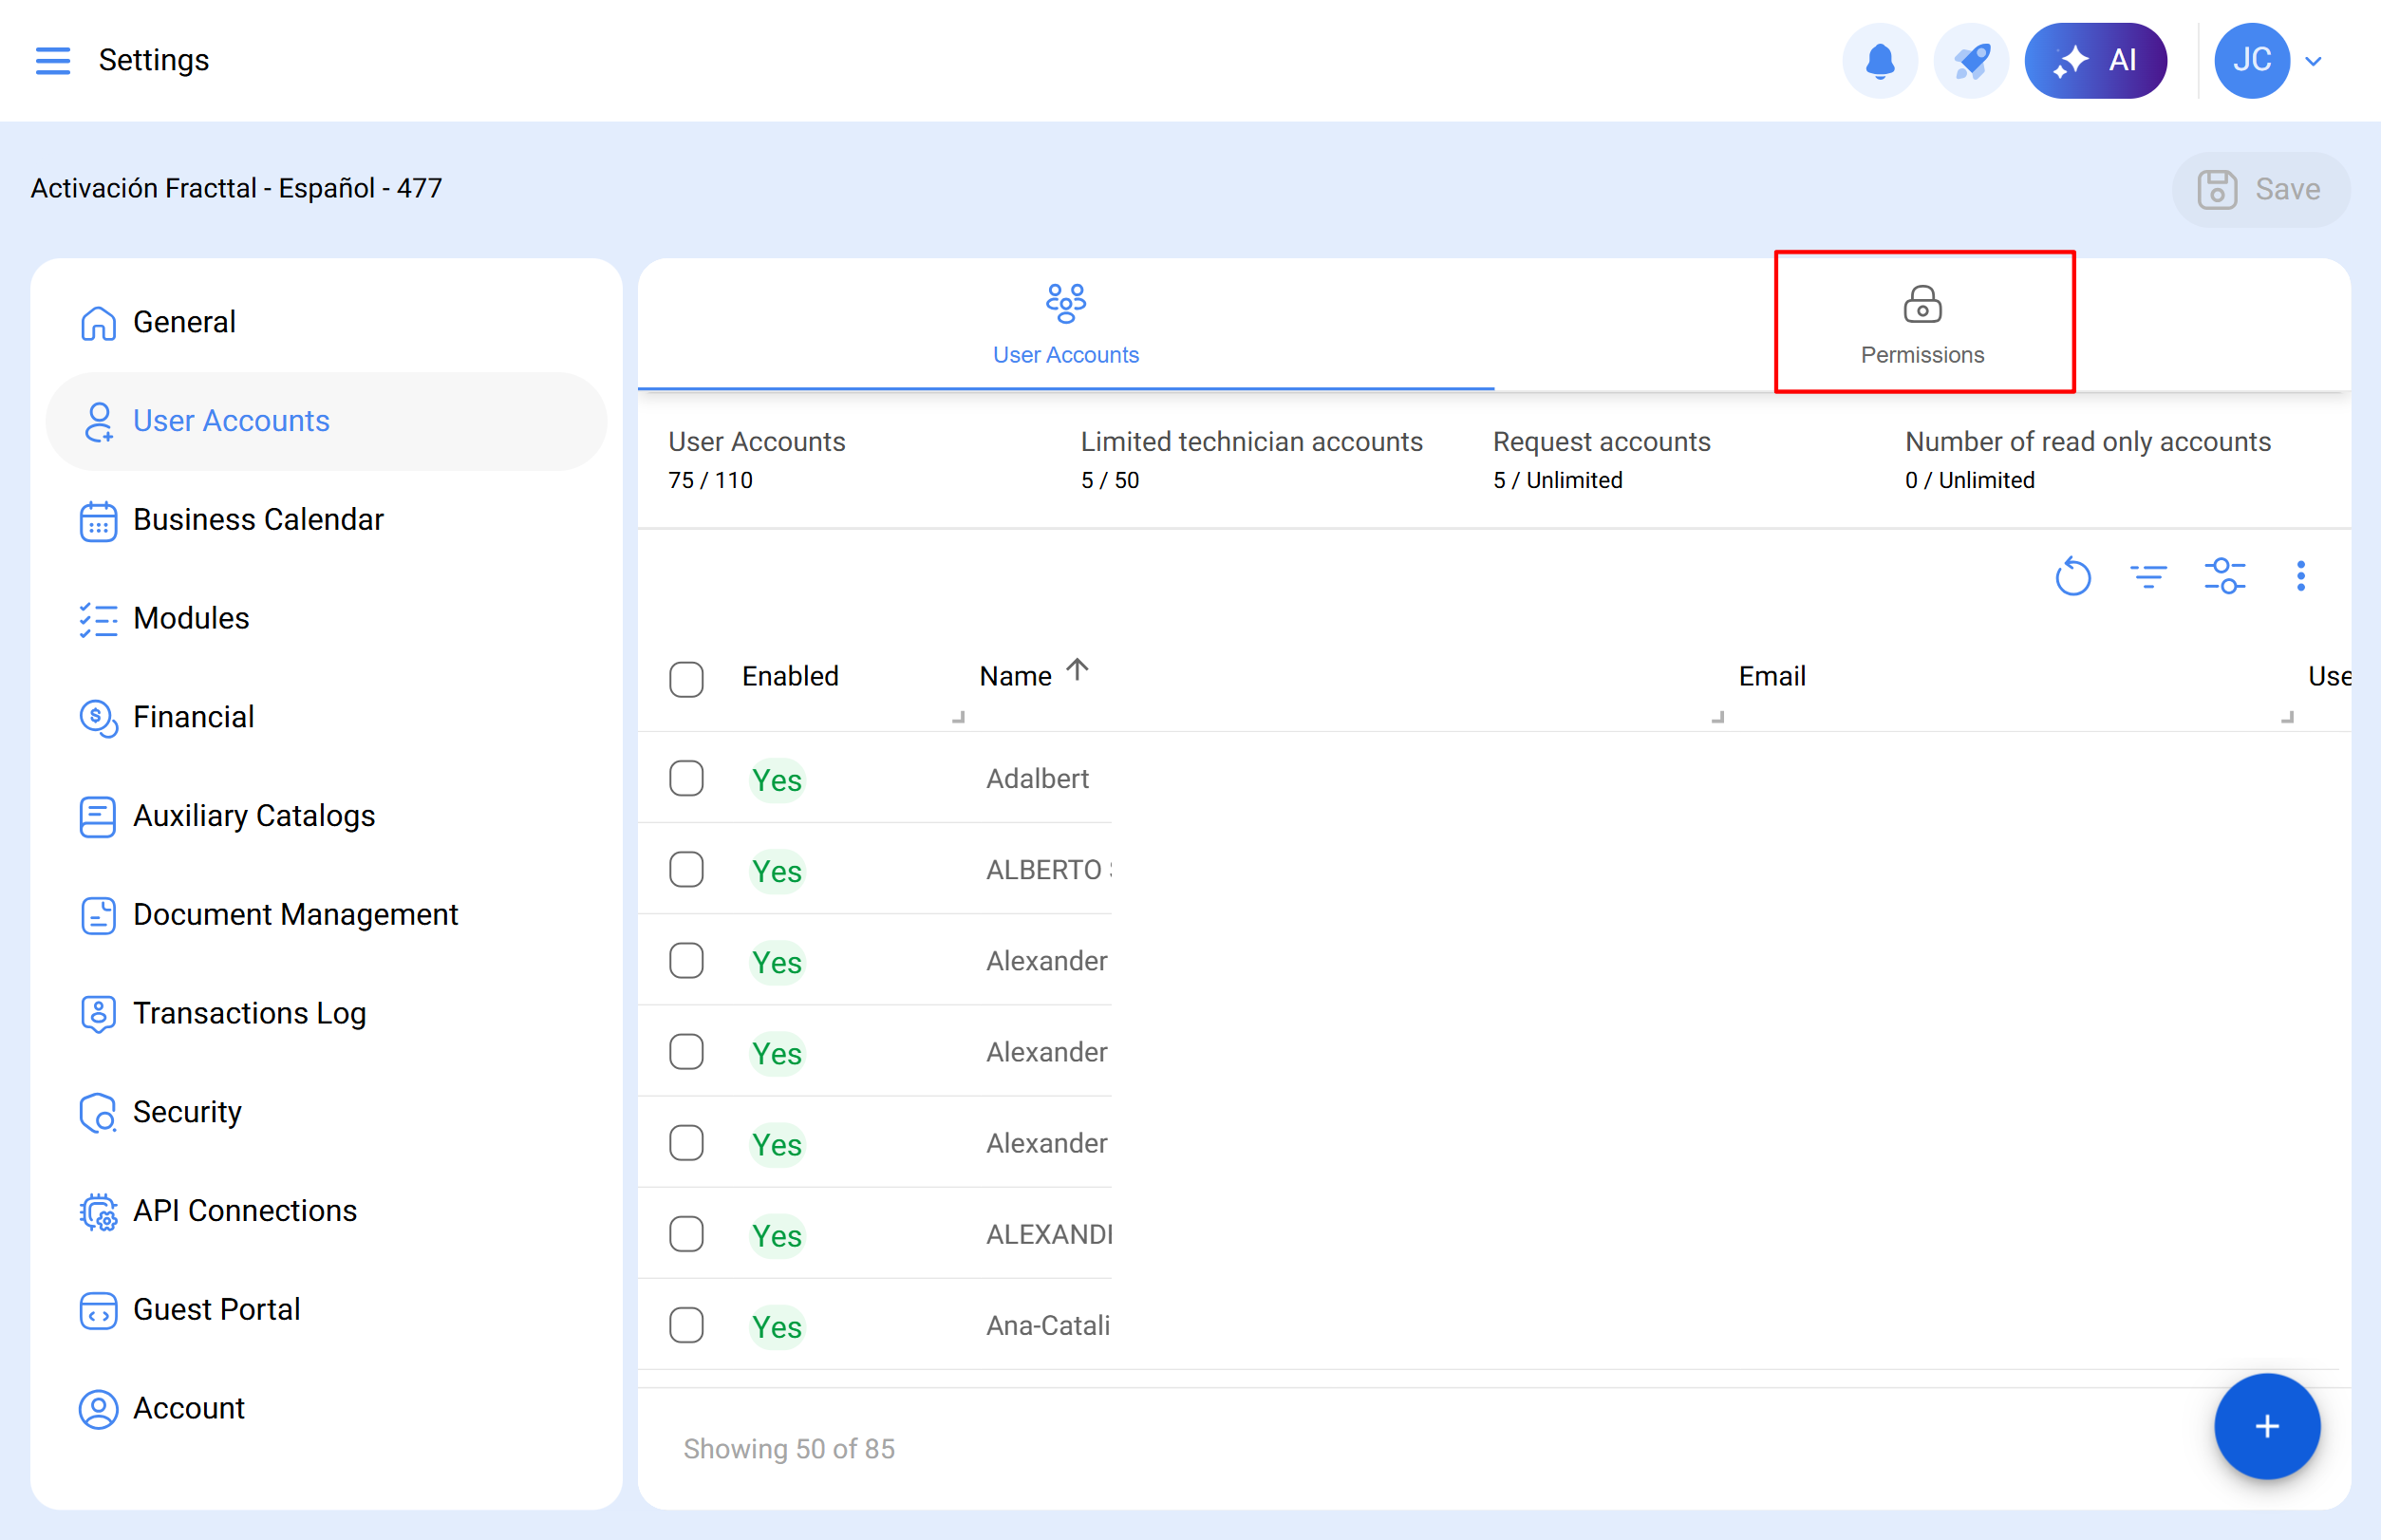
Task: Click the floating plus button to add a user
Action: pyautogui.click(x=2266, y=1427)
